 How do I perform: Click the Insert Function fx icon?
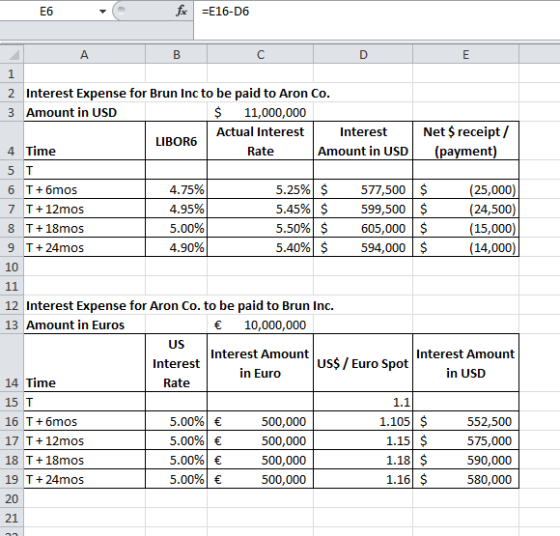(x=181, y=11)
